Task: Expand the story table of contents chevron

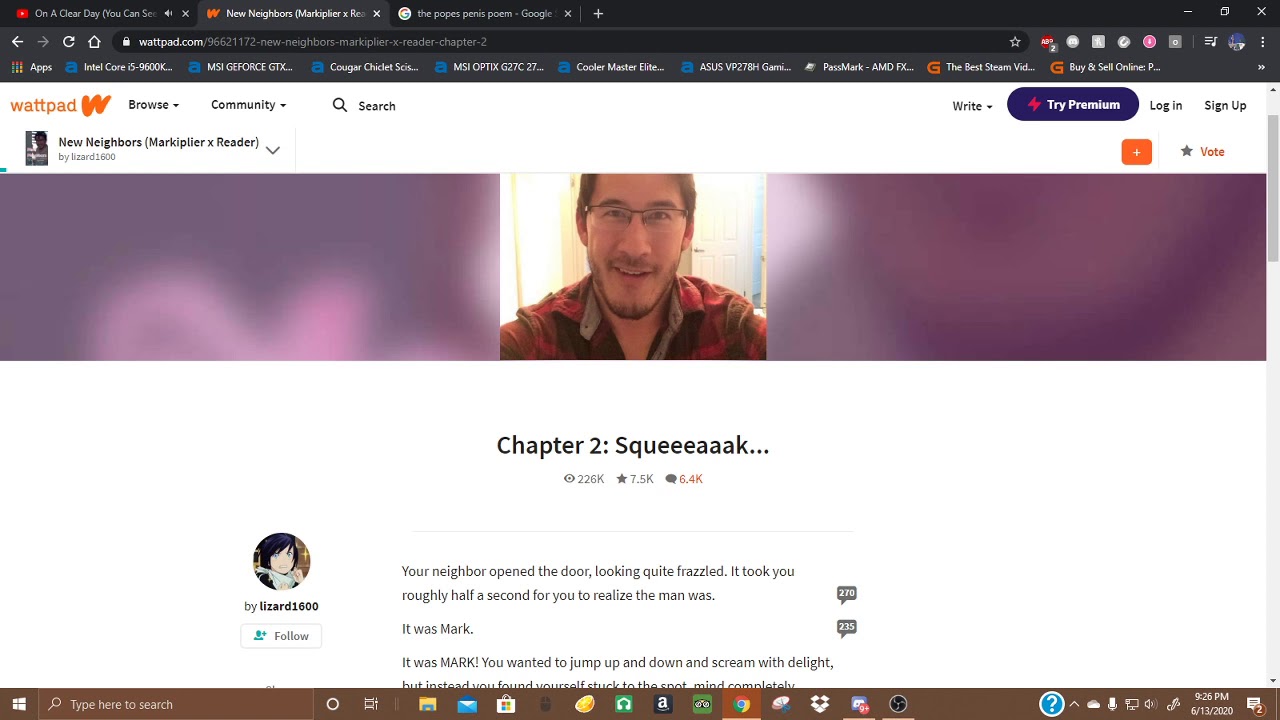Action: (272, 150)
